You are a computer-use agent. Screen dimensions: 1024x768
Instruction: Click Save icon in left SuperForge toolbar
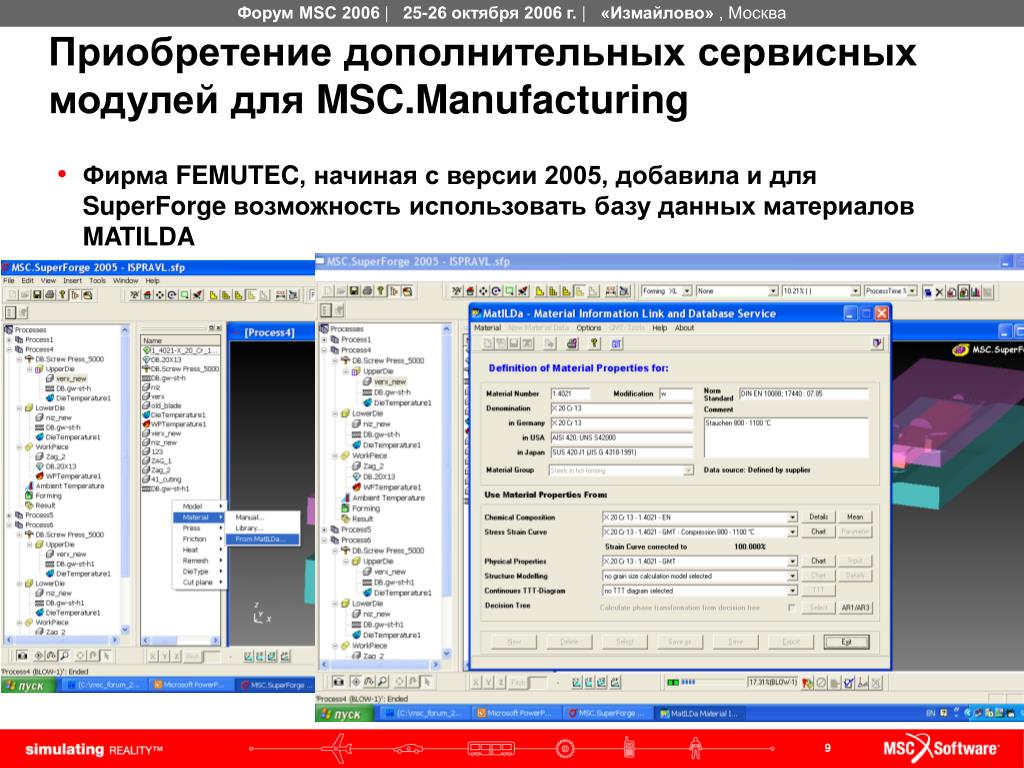pos(37,295)
